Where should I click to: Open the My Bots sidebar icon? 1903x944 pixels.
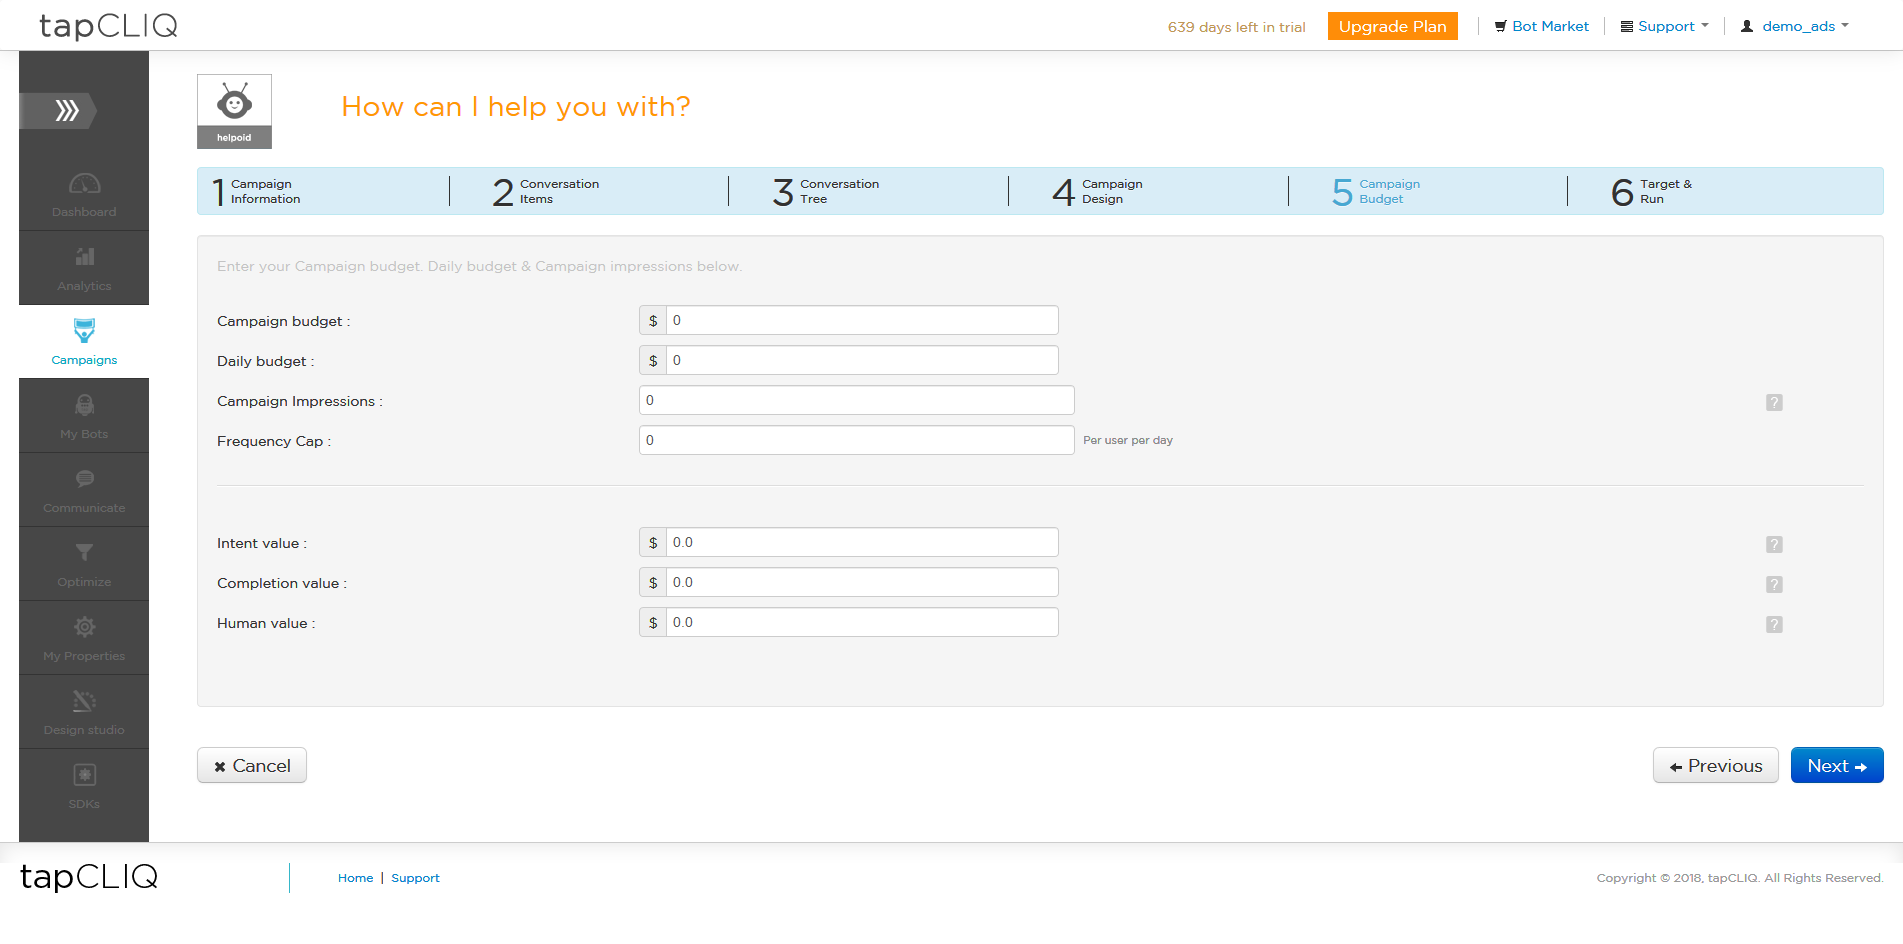84,416
